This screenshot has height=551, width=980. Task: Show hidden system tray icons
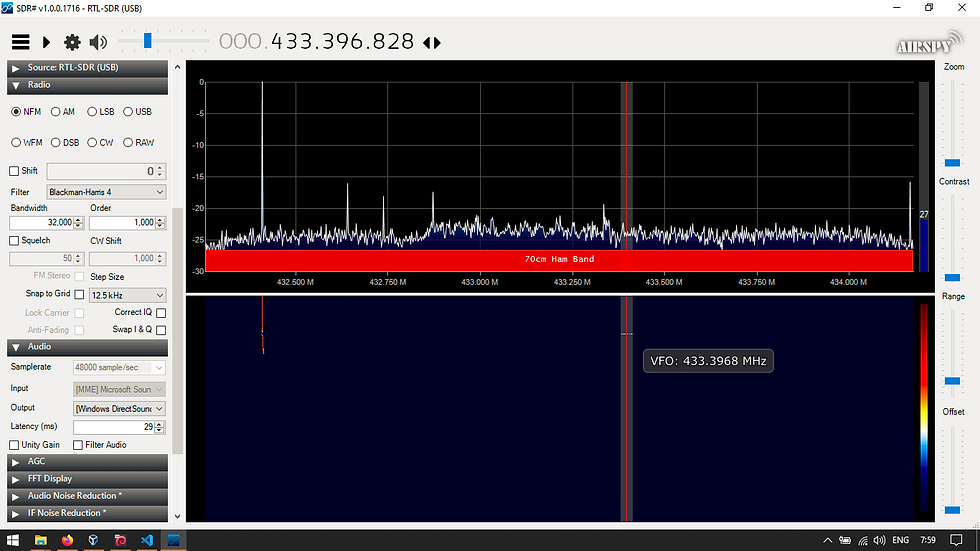828,540
